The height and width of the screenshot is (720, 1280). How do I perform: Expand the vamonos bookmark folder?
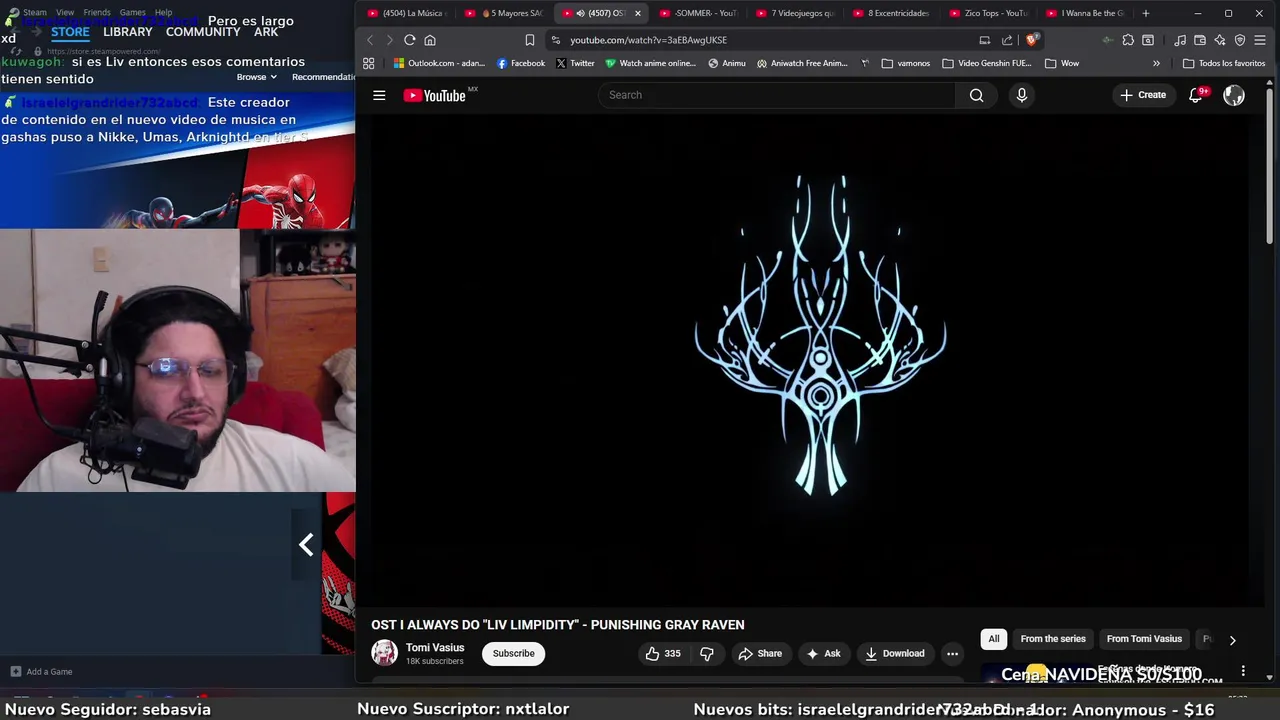coord(905,63)
